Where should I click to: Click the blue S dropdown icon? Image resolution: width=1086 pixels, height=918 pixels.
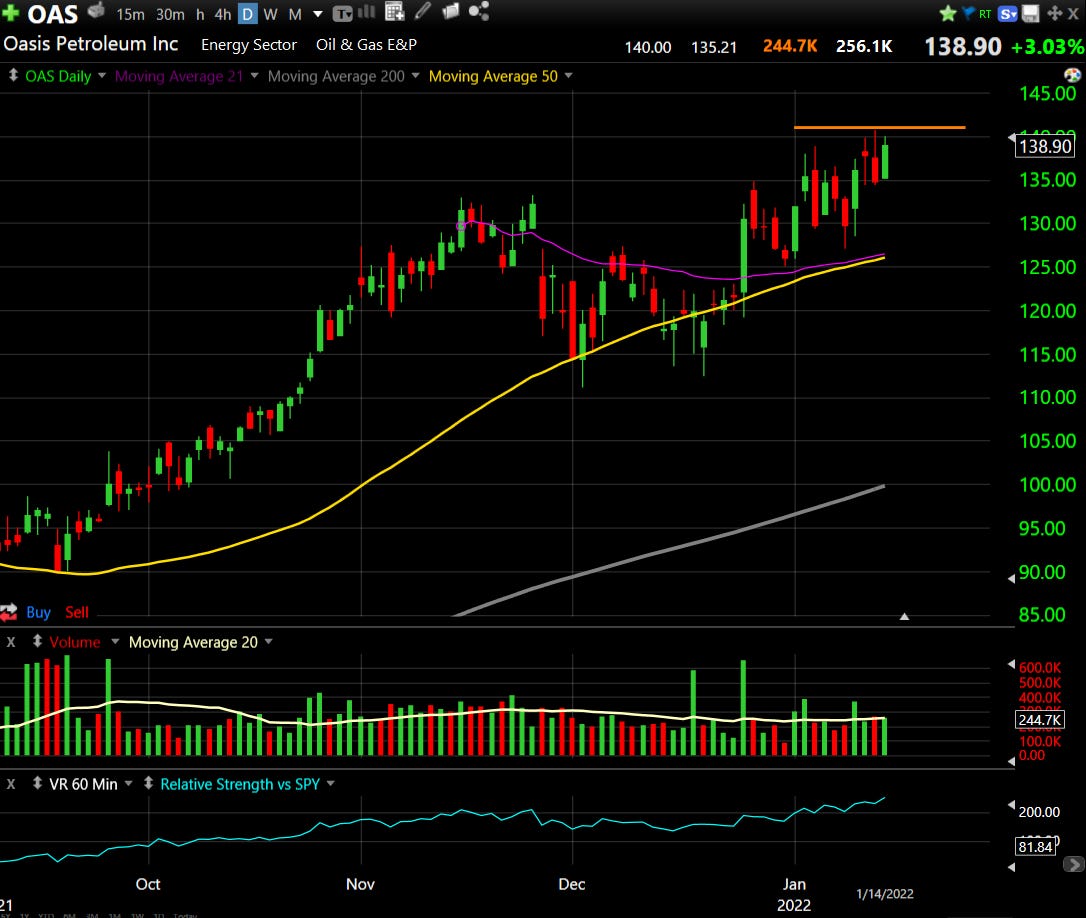[x=1008, y=13]
